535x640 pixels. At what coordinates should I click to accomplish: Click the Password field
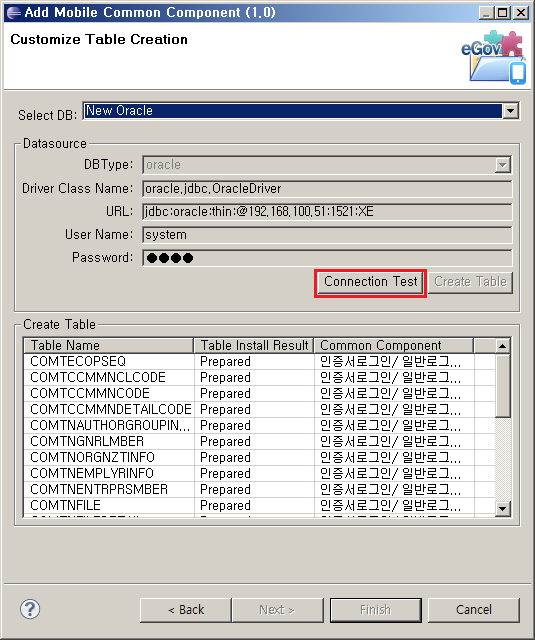coord(327,258)
